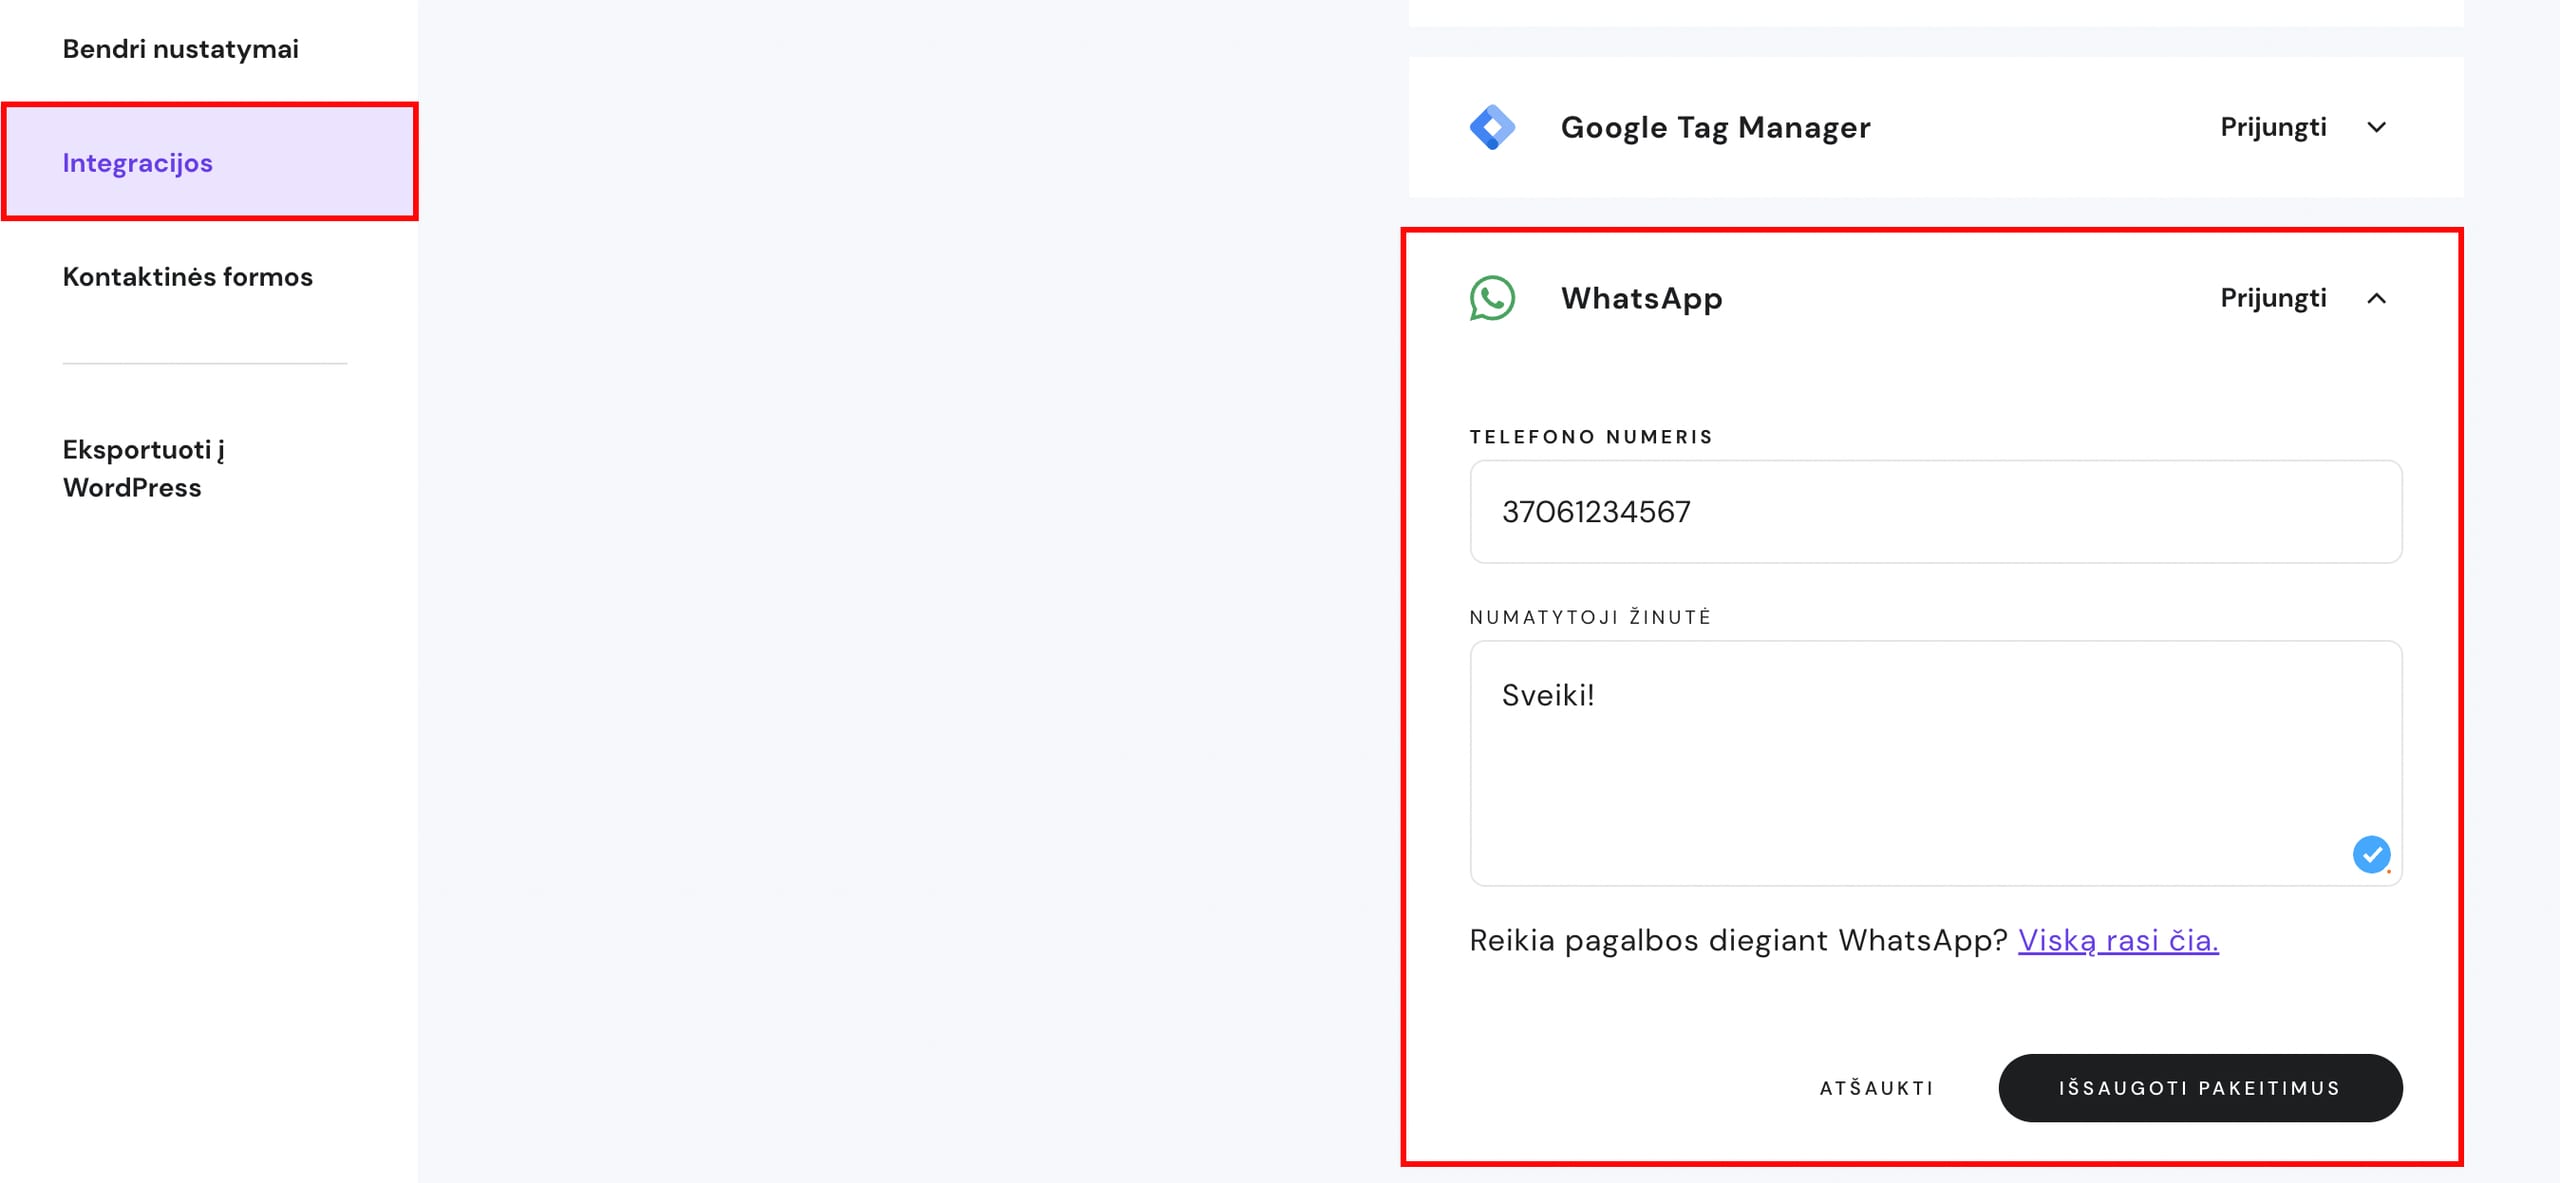Click the Numatytoji žinutė field label

pos(1590,617)
